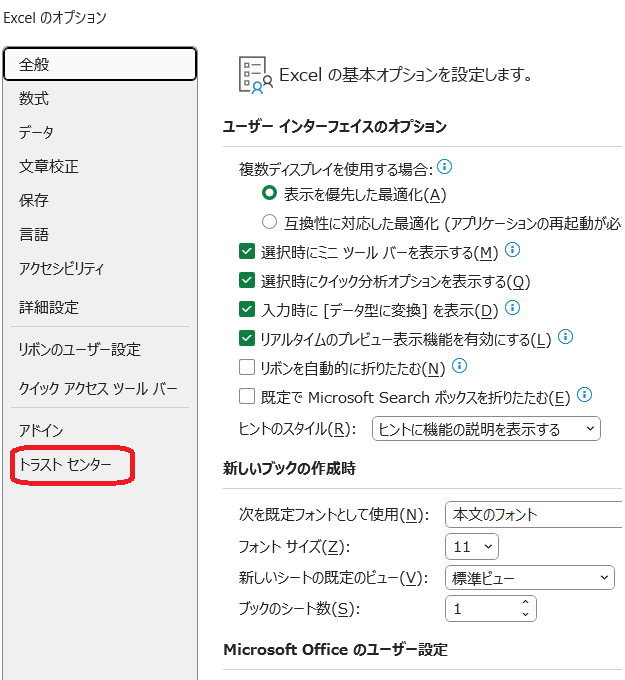
Task: Click info icon beside リボンを自動的に折りたたむ
Action: (459, 366)
